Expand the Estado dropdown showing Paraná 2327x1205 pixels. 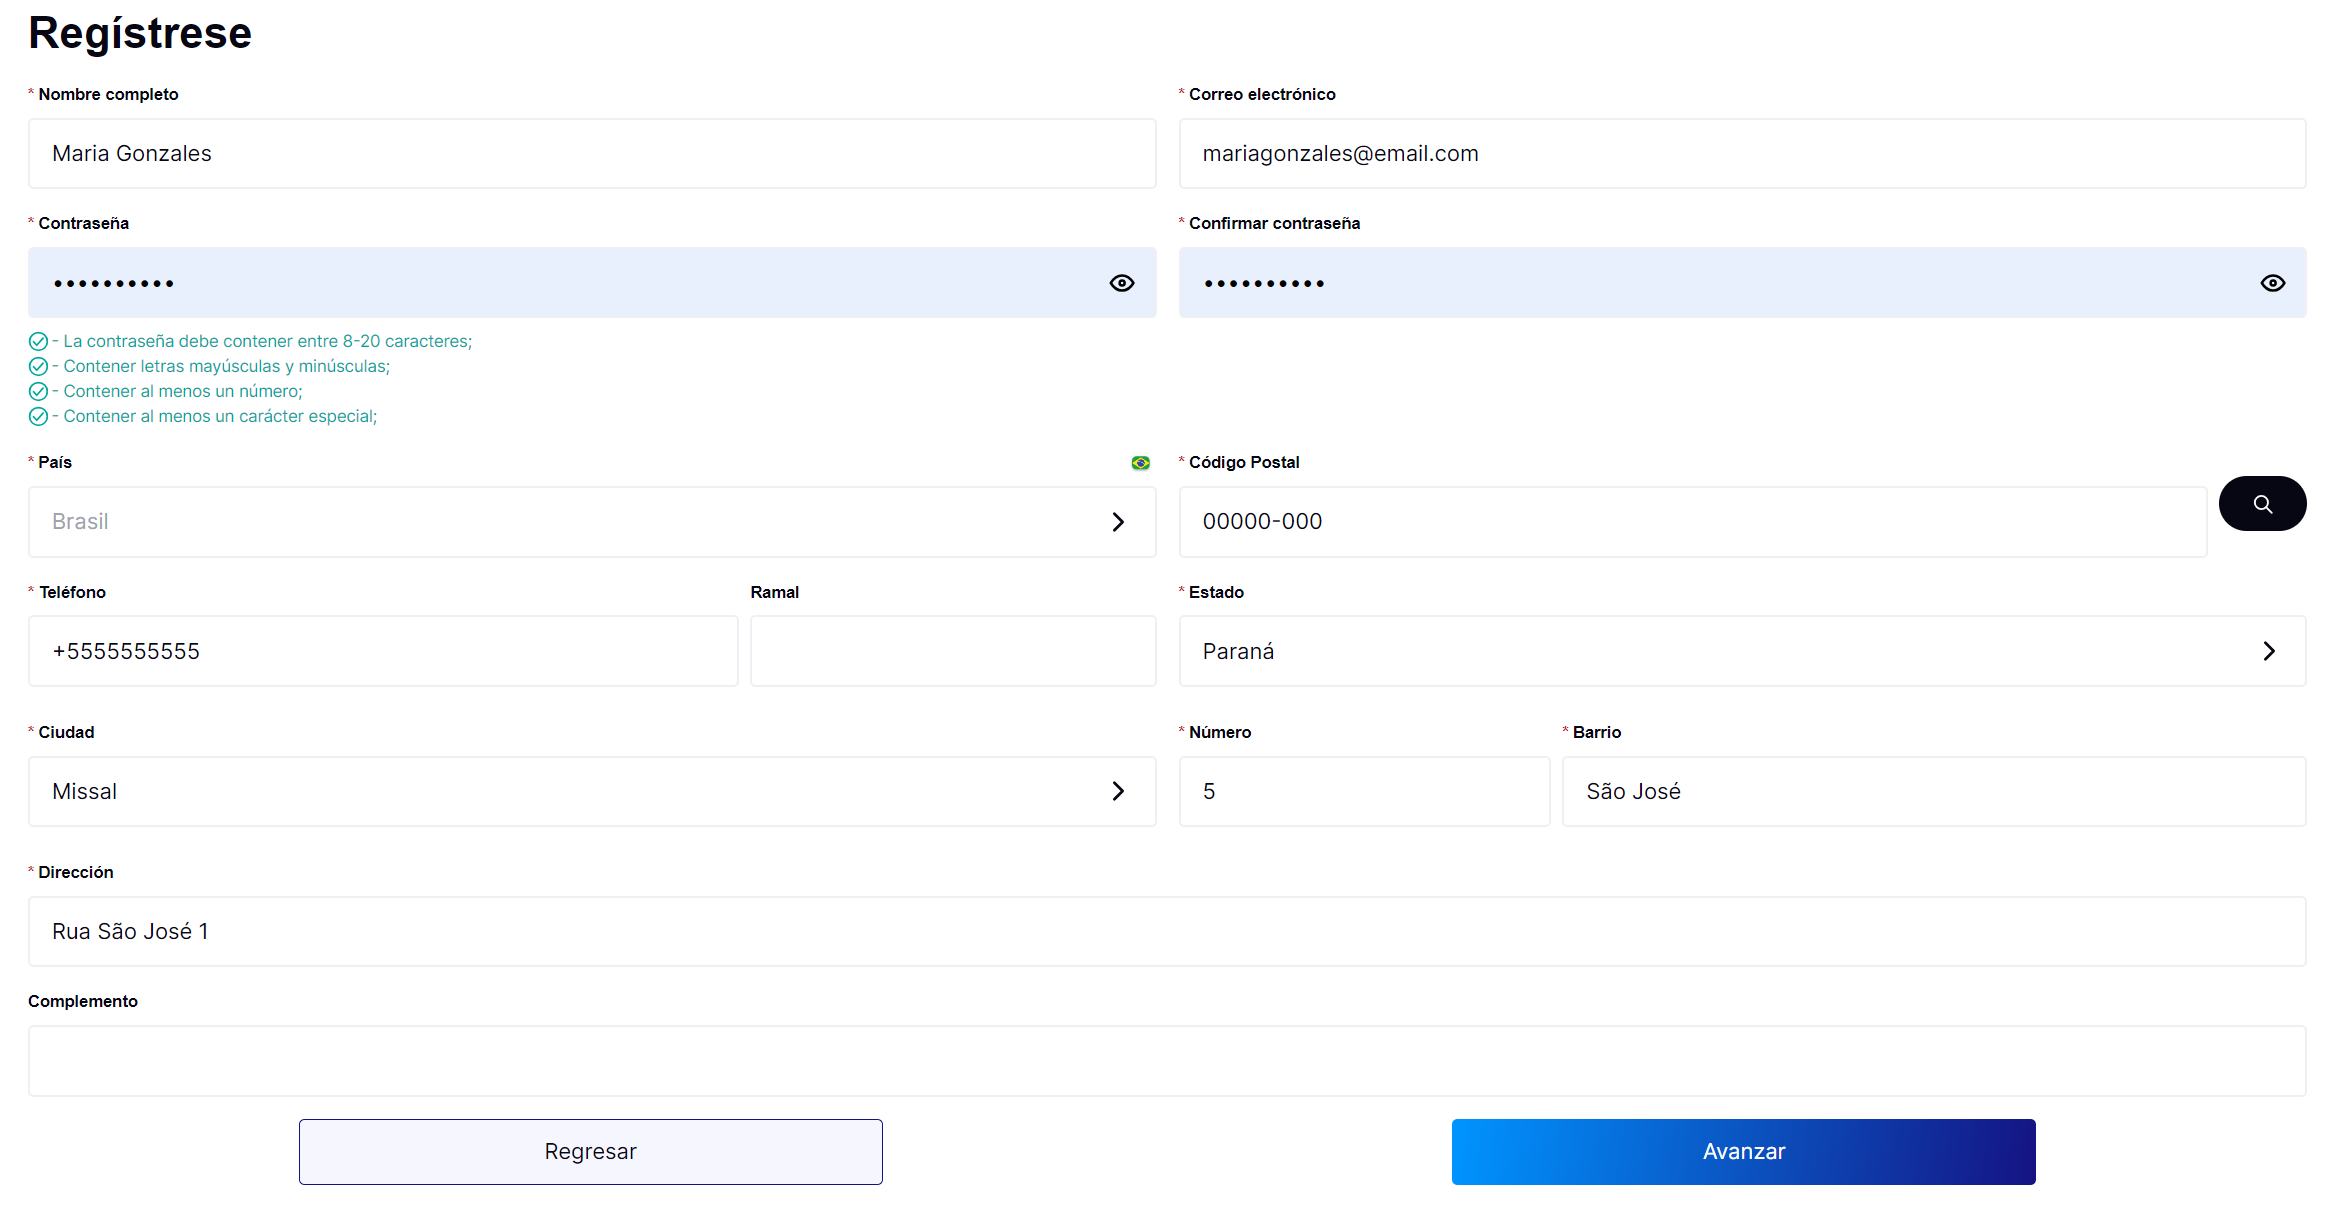[1742, 651]
